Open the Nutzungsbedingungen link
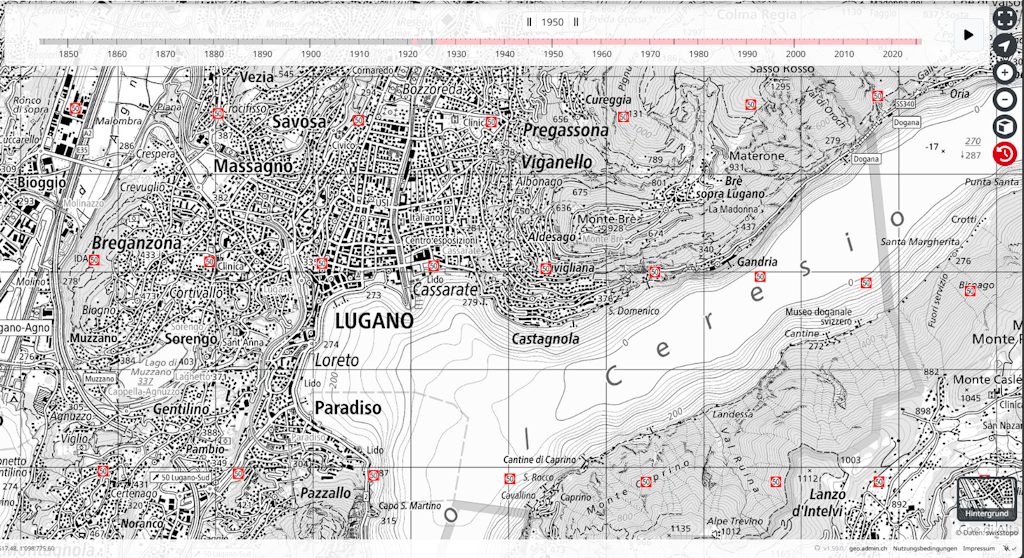Viewport: 1024px width, 558px height. tap(918, 549)
